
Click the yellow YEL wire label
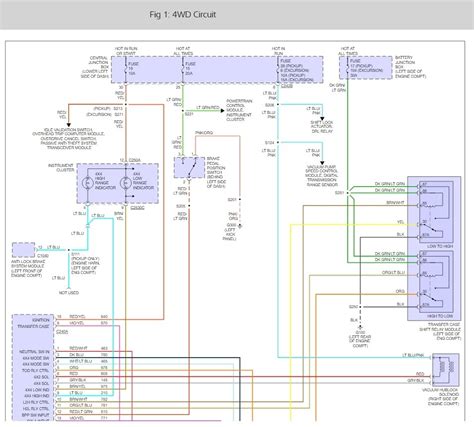(400, 222)
